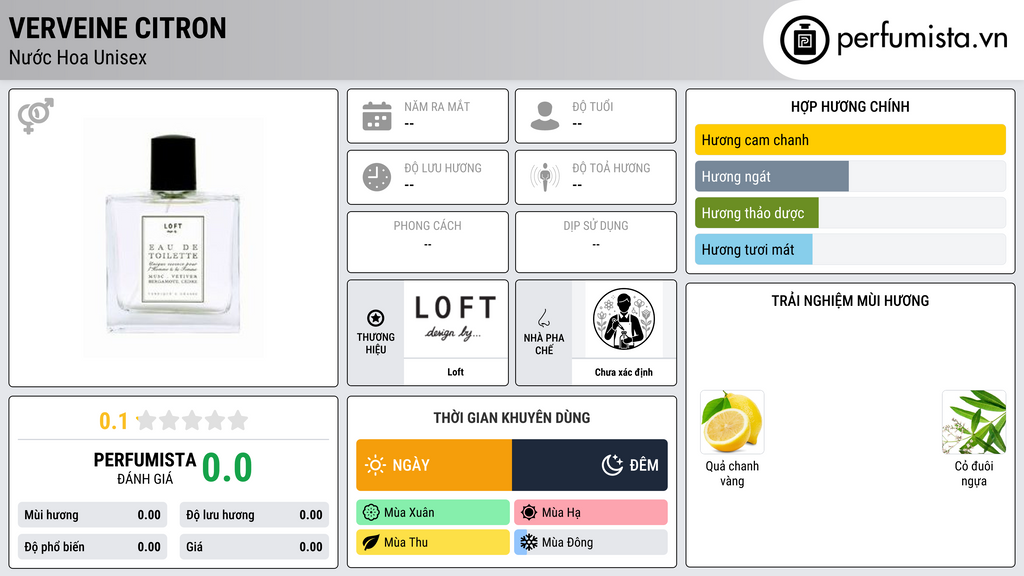Click the Hợp hương chính heading
1024x576 pixels.
tap(850, 106)
